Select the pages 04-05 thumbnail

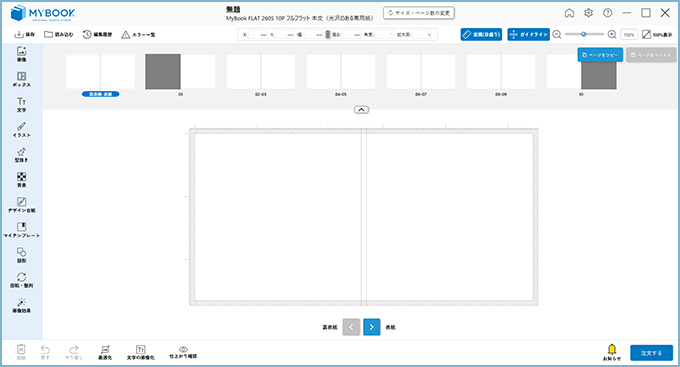[x=341, y=72]
